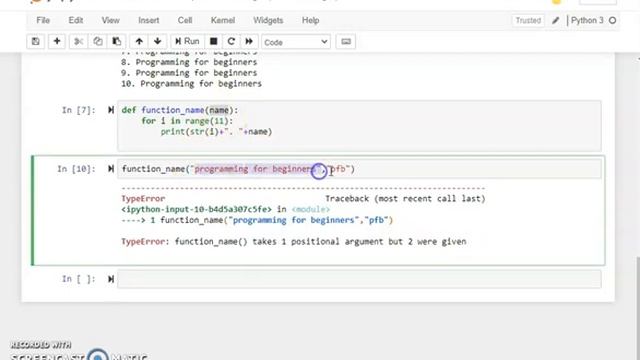Run the selected cell
Screen dimensions: 640x360
tap(187, 42)
